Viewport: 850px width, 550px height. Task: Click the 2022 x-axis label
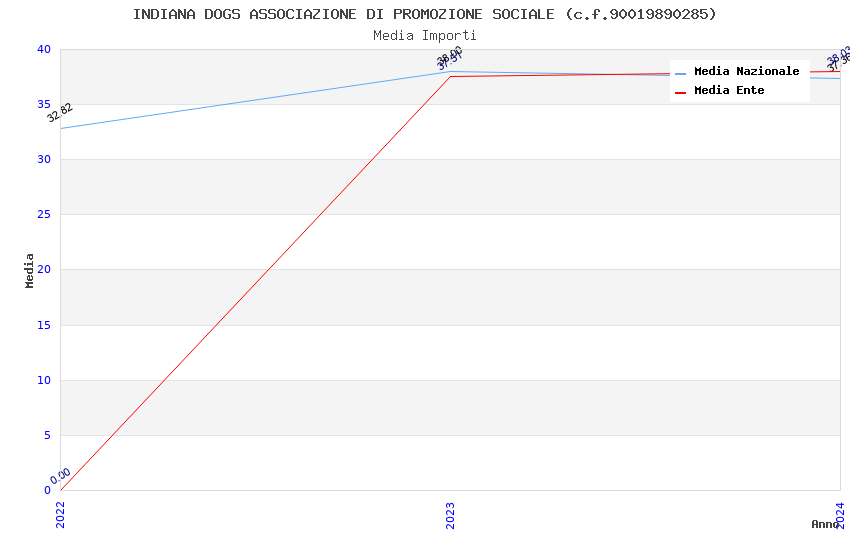pyautogui.click(x=60, y=514)
